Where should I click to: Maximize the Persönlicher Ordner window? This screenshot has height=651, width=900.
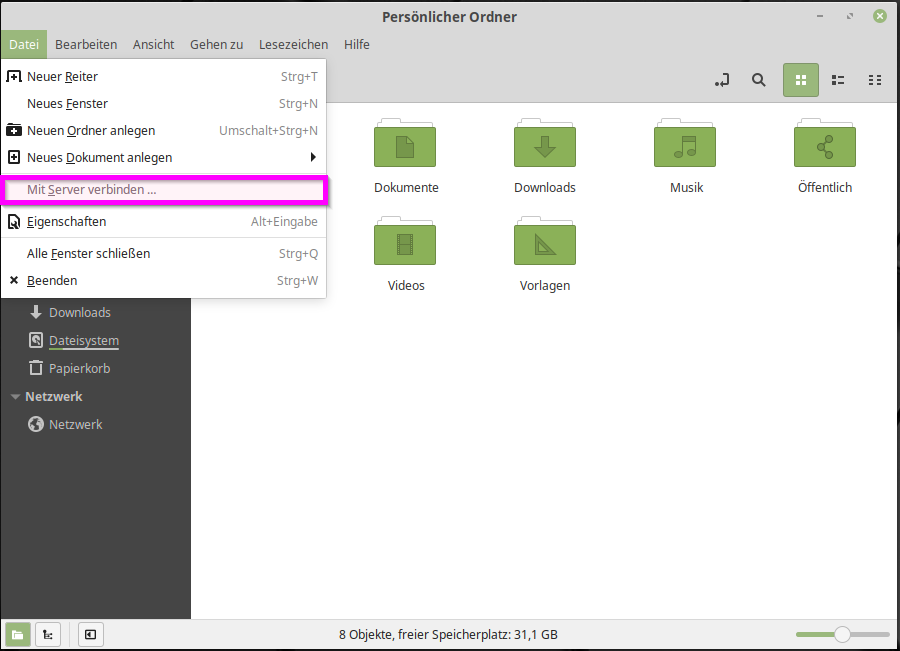click(x=850, y=16)
